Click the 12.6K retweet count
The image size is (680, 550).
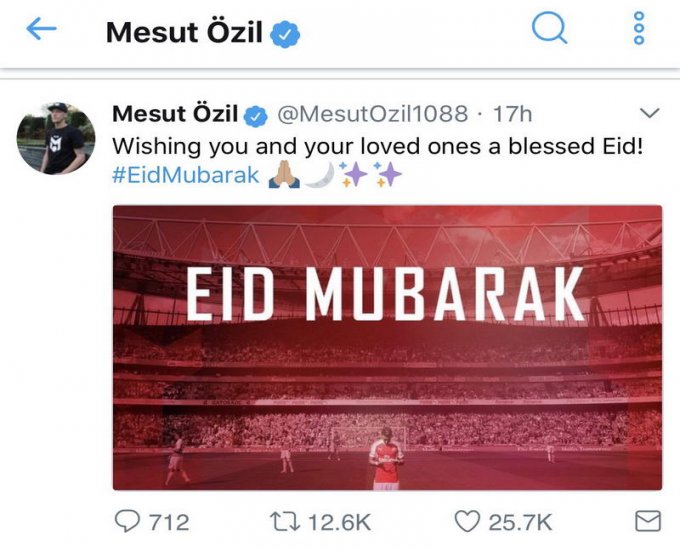tap(339, 522)
